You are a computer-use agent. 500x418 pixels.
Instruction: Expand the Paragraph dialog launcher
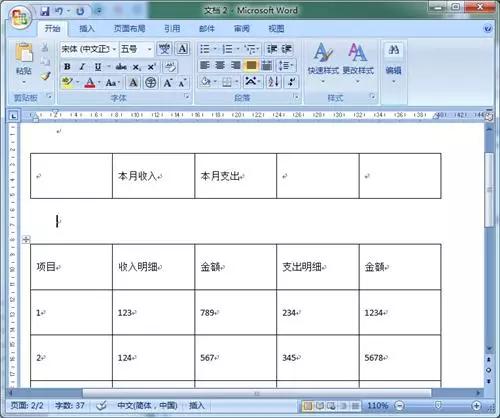[x=296, y=97]
